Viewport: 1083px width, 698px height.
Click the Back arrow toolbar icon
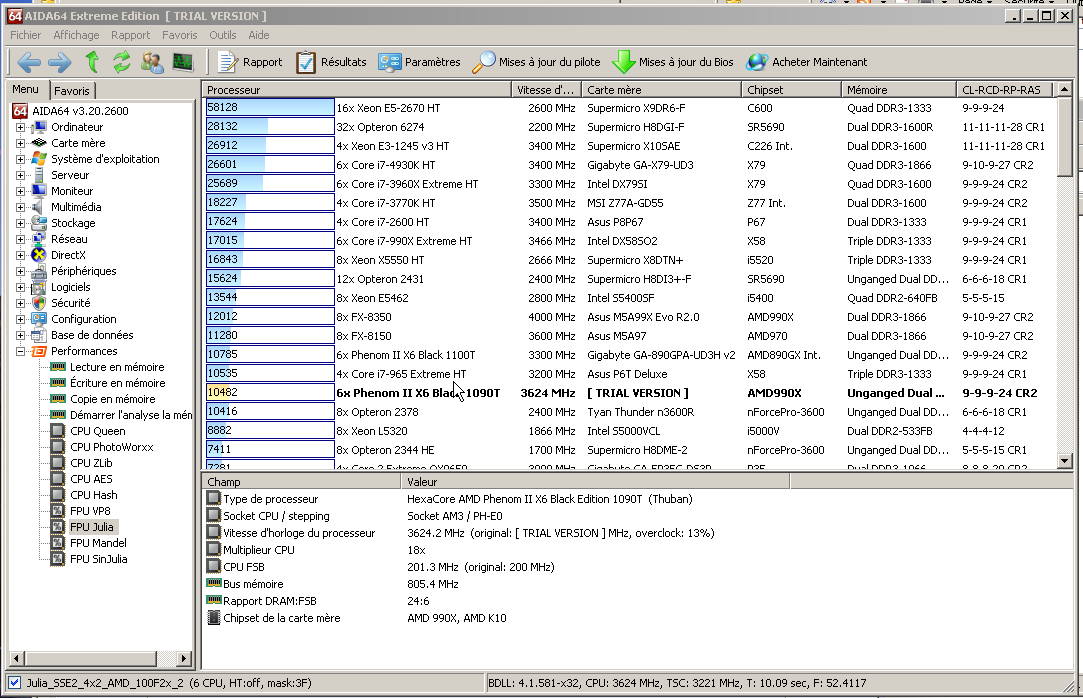coord(28,62)
